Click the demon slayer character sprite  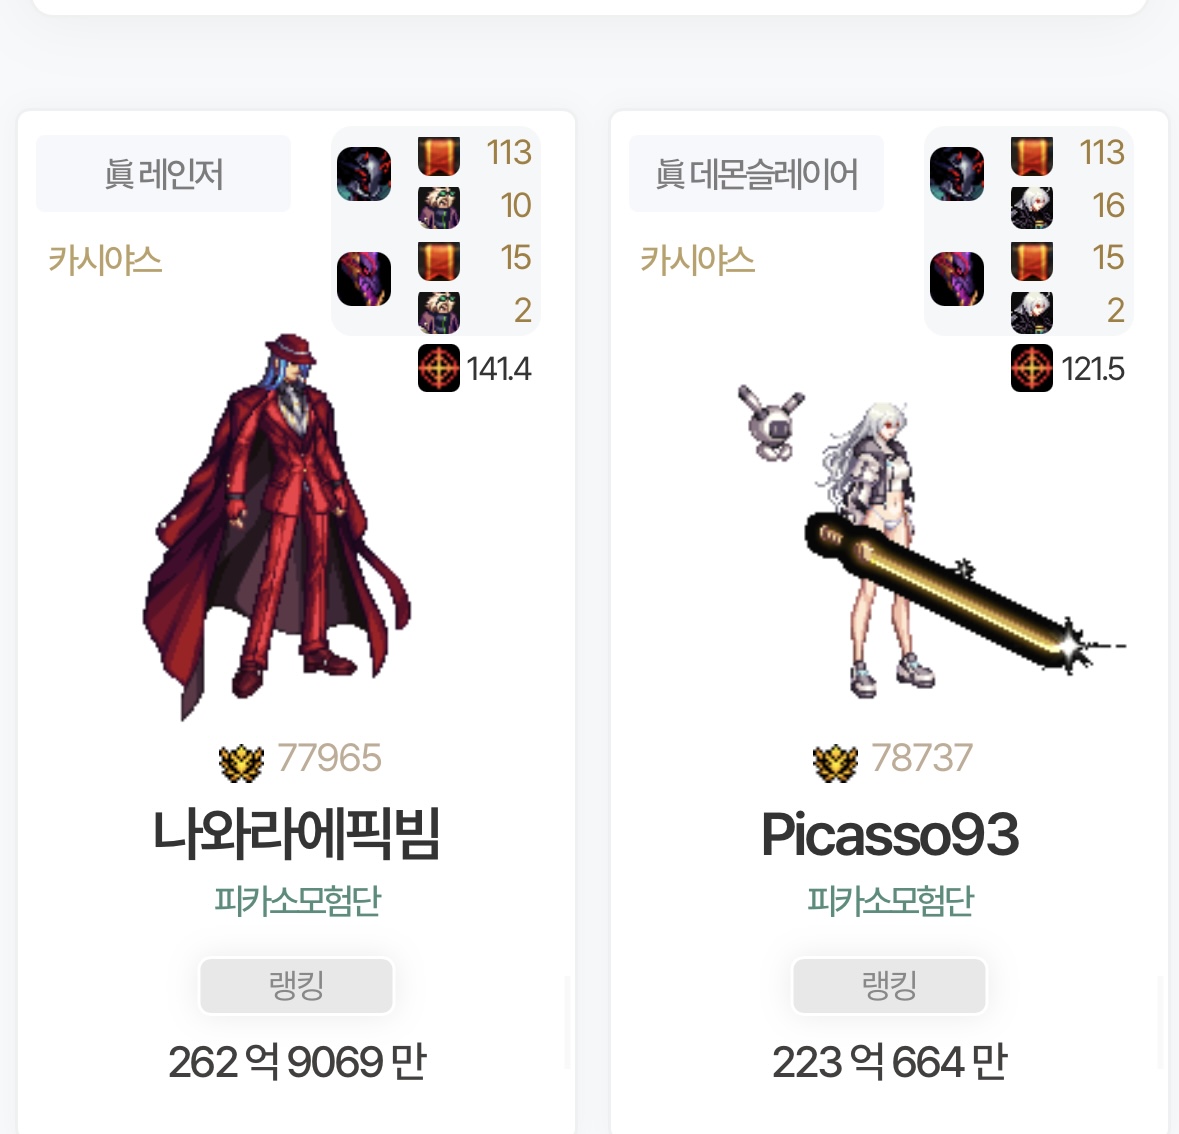click(x=929, y=543)
